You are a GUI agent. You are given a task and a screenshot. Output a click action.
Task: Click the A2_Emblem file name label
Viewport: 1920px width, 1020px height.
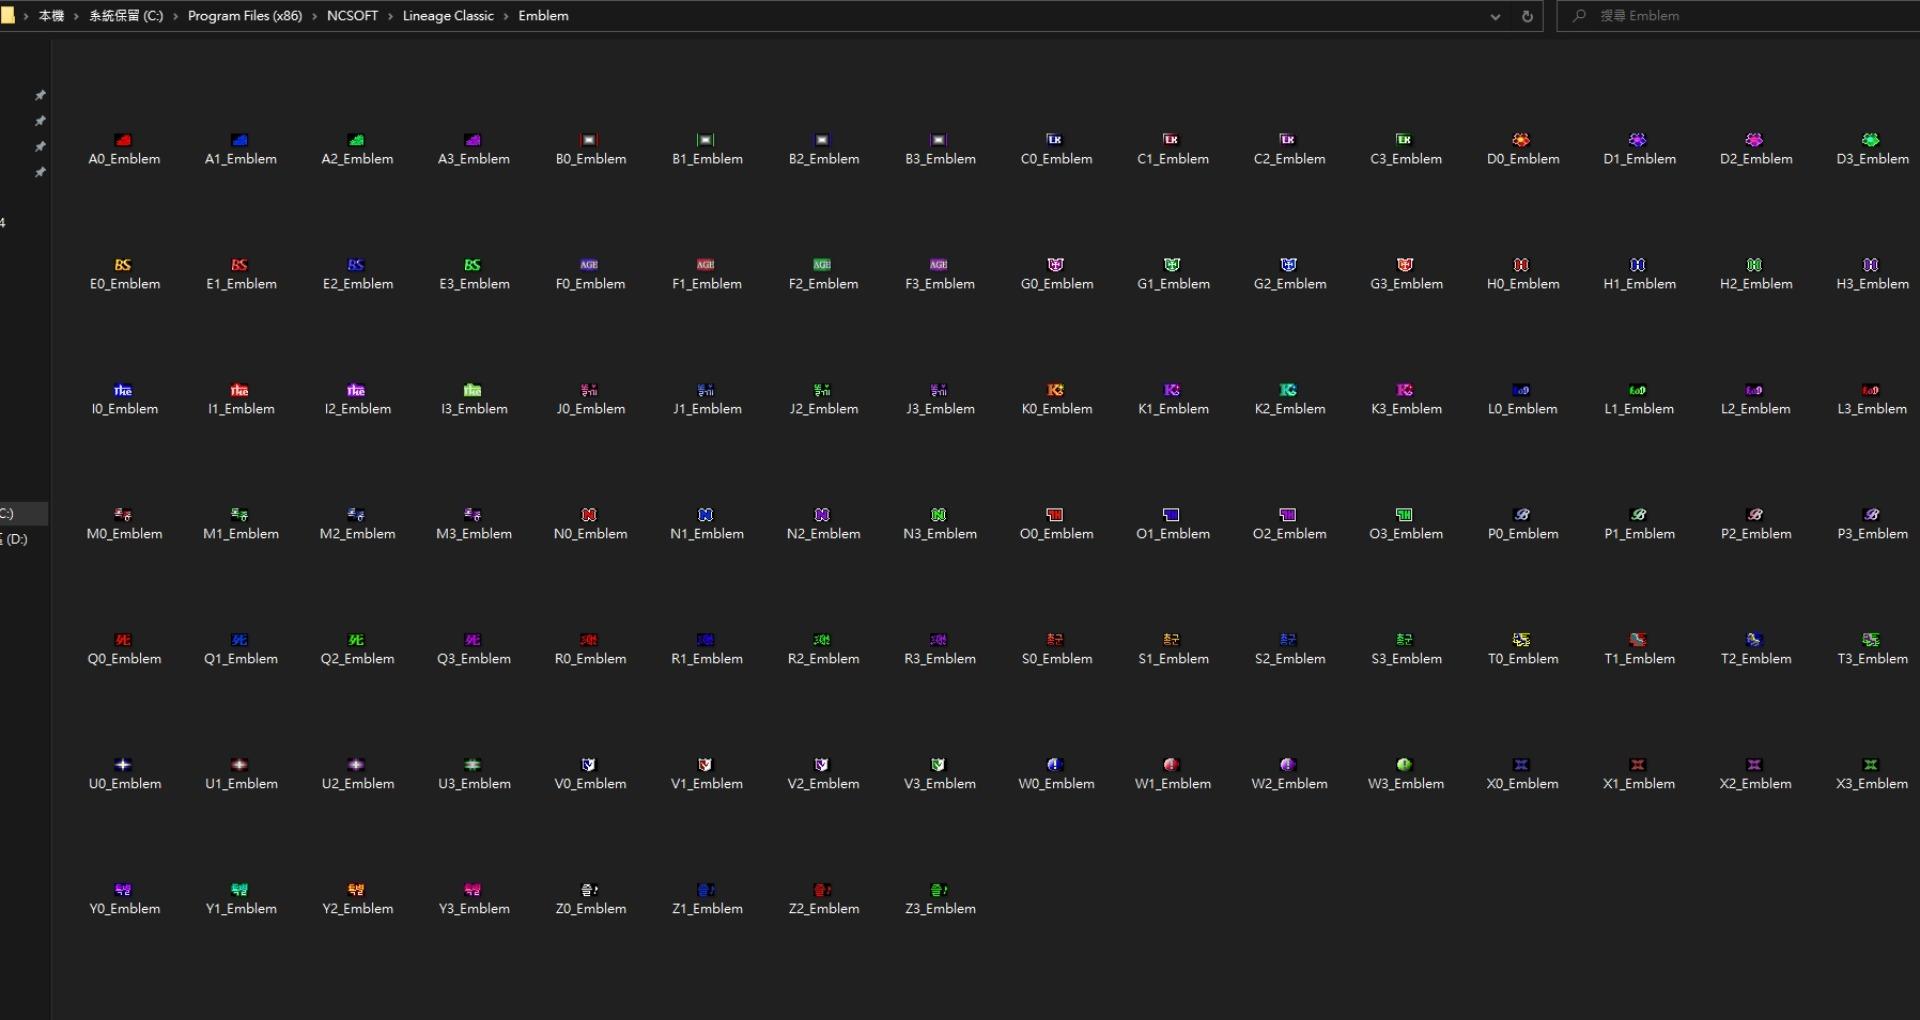pos(357,159)
